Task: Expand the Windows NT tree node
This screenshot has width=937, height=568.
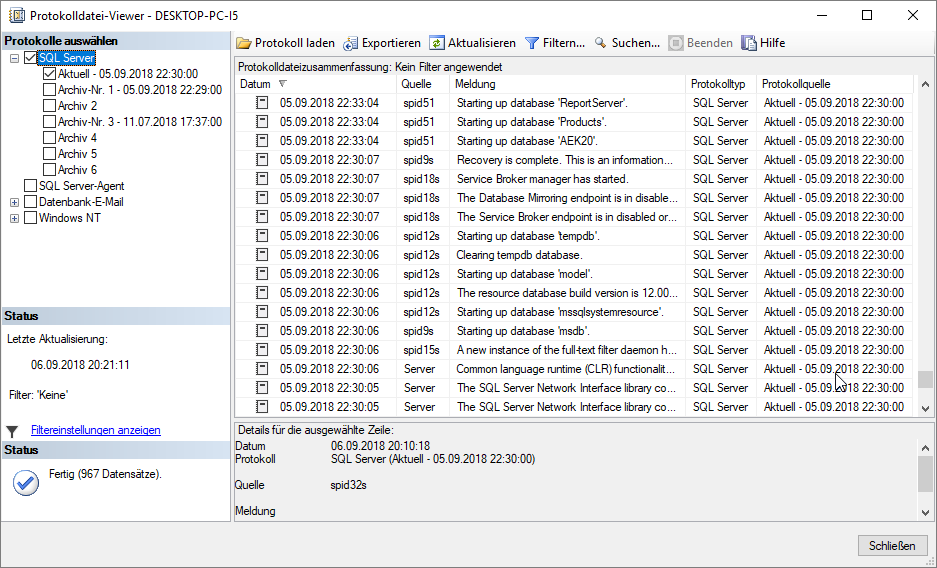Action: [14, 219]
